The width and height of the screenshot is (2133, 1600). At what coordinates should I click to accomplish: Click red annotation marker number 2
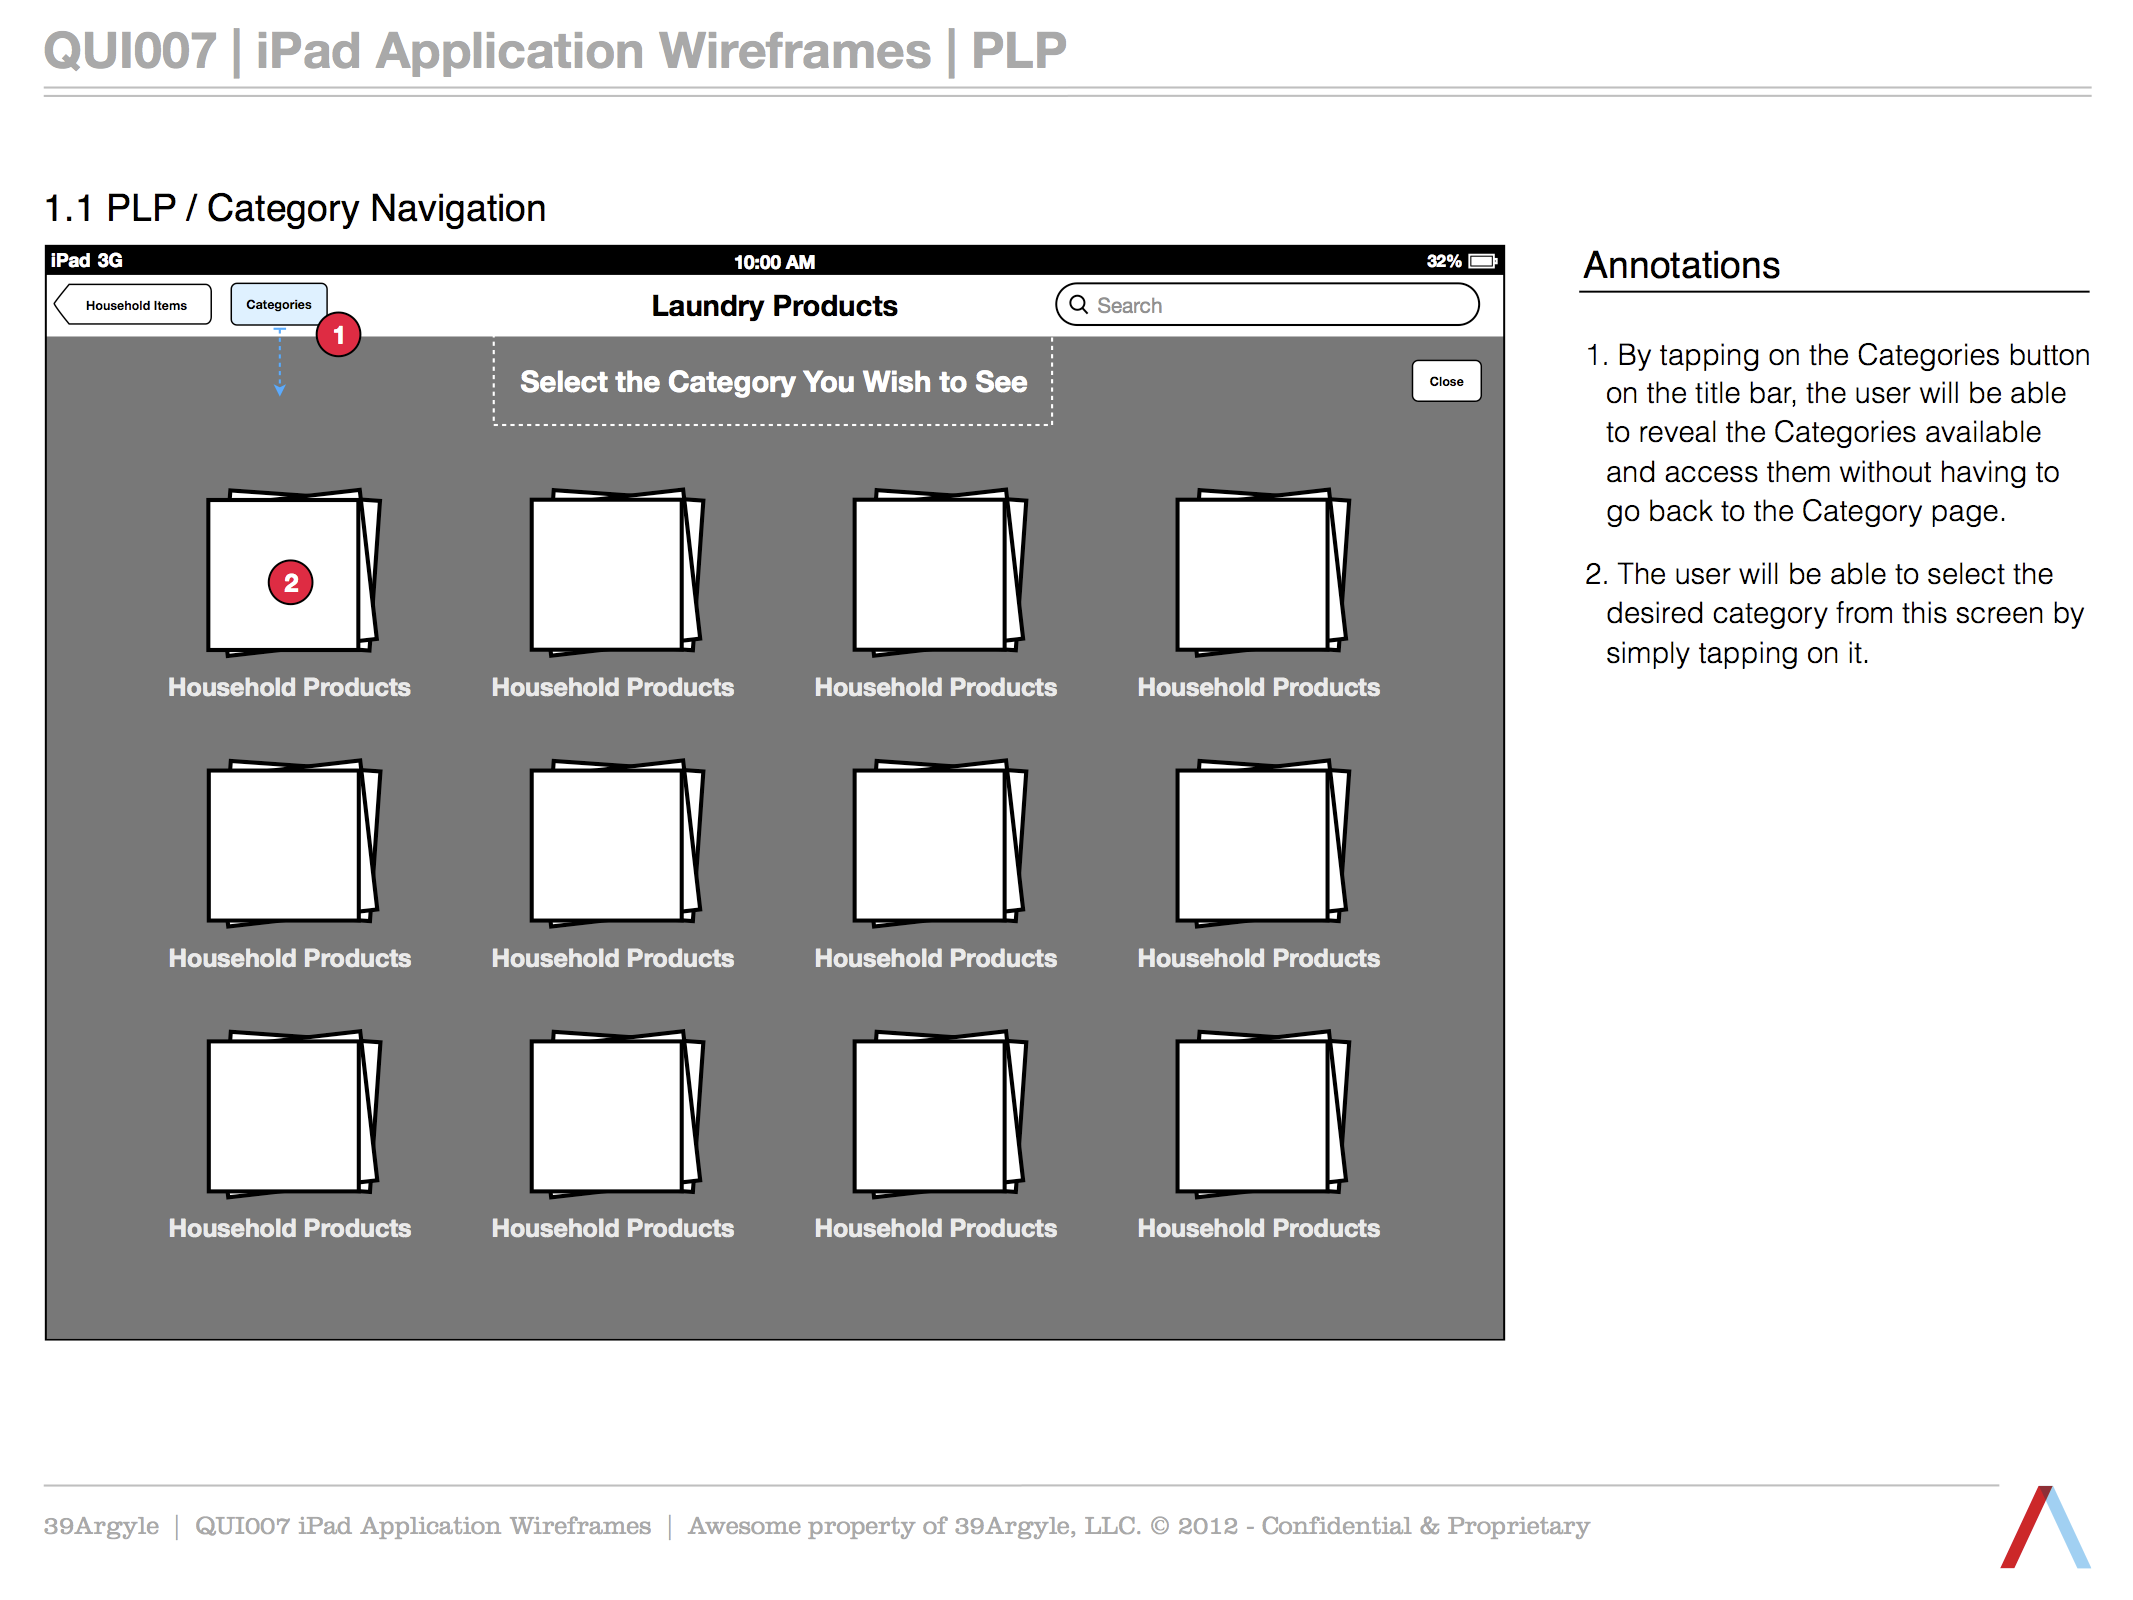(290, 582)
